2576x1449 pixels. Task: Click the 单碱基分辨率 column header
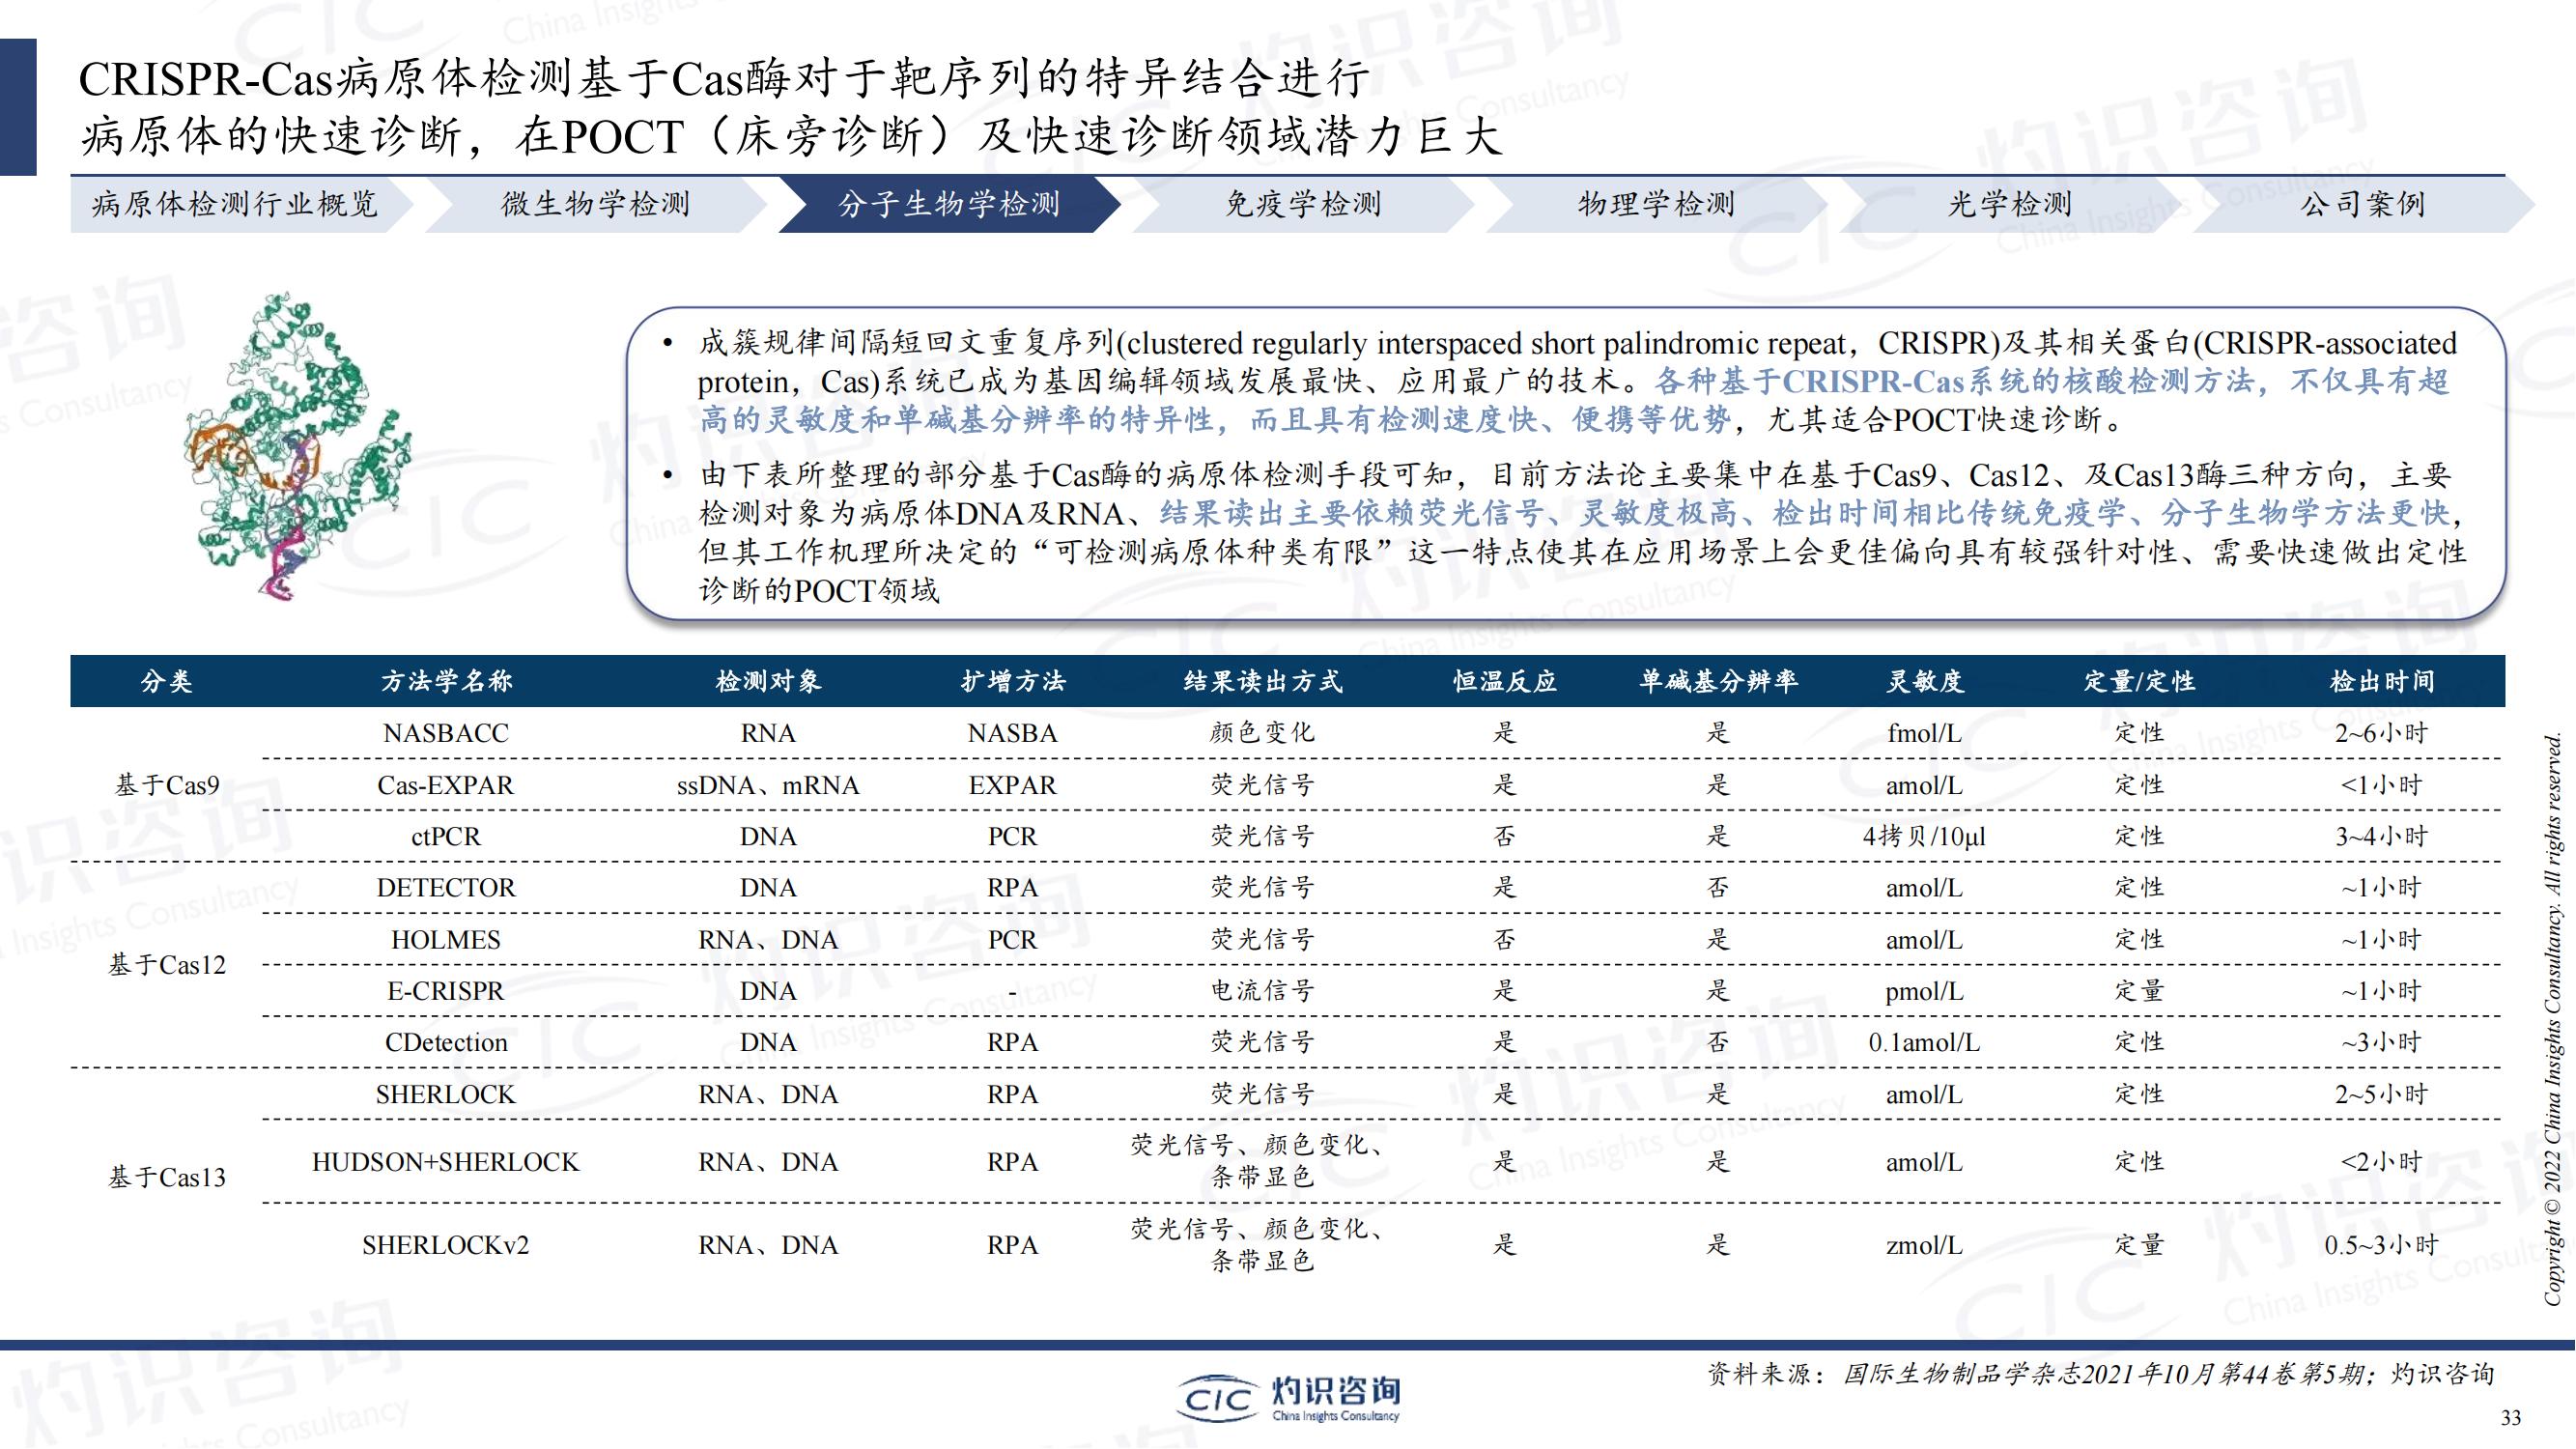(x=1718, y=682)
